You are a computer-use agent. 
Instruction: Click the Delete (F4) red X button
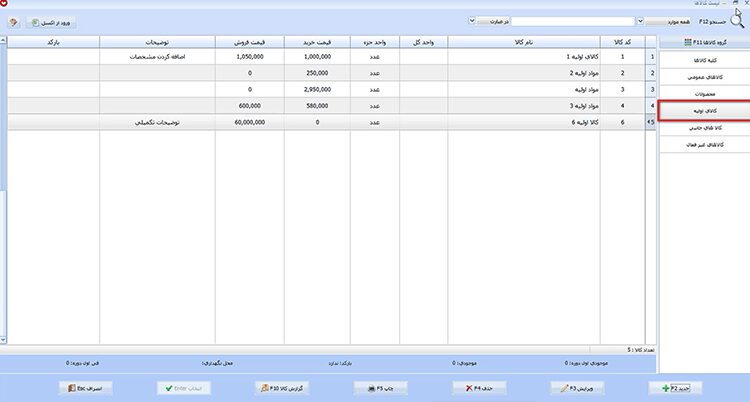click(479, 388)
